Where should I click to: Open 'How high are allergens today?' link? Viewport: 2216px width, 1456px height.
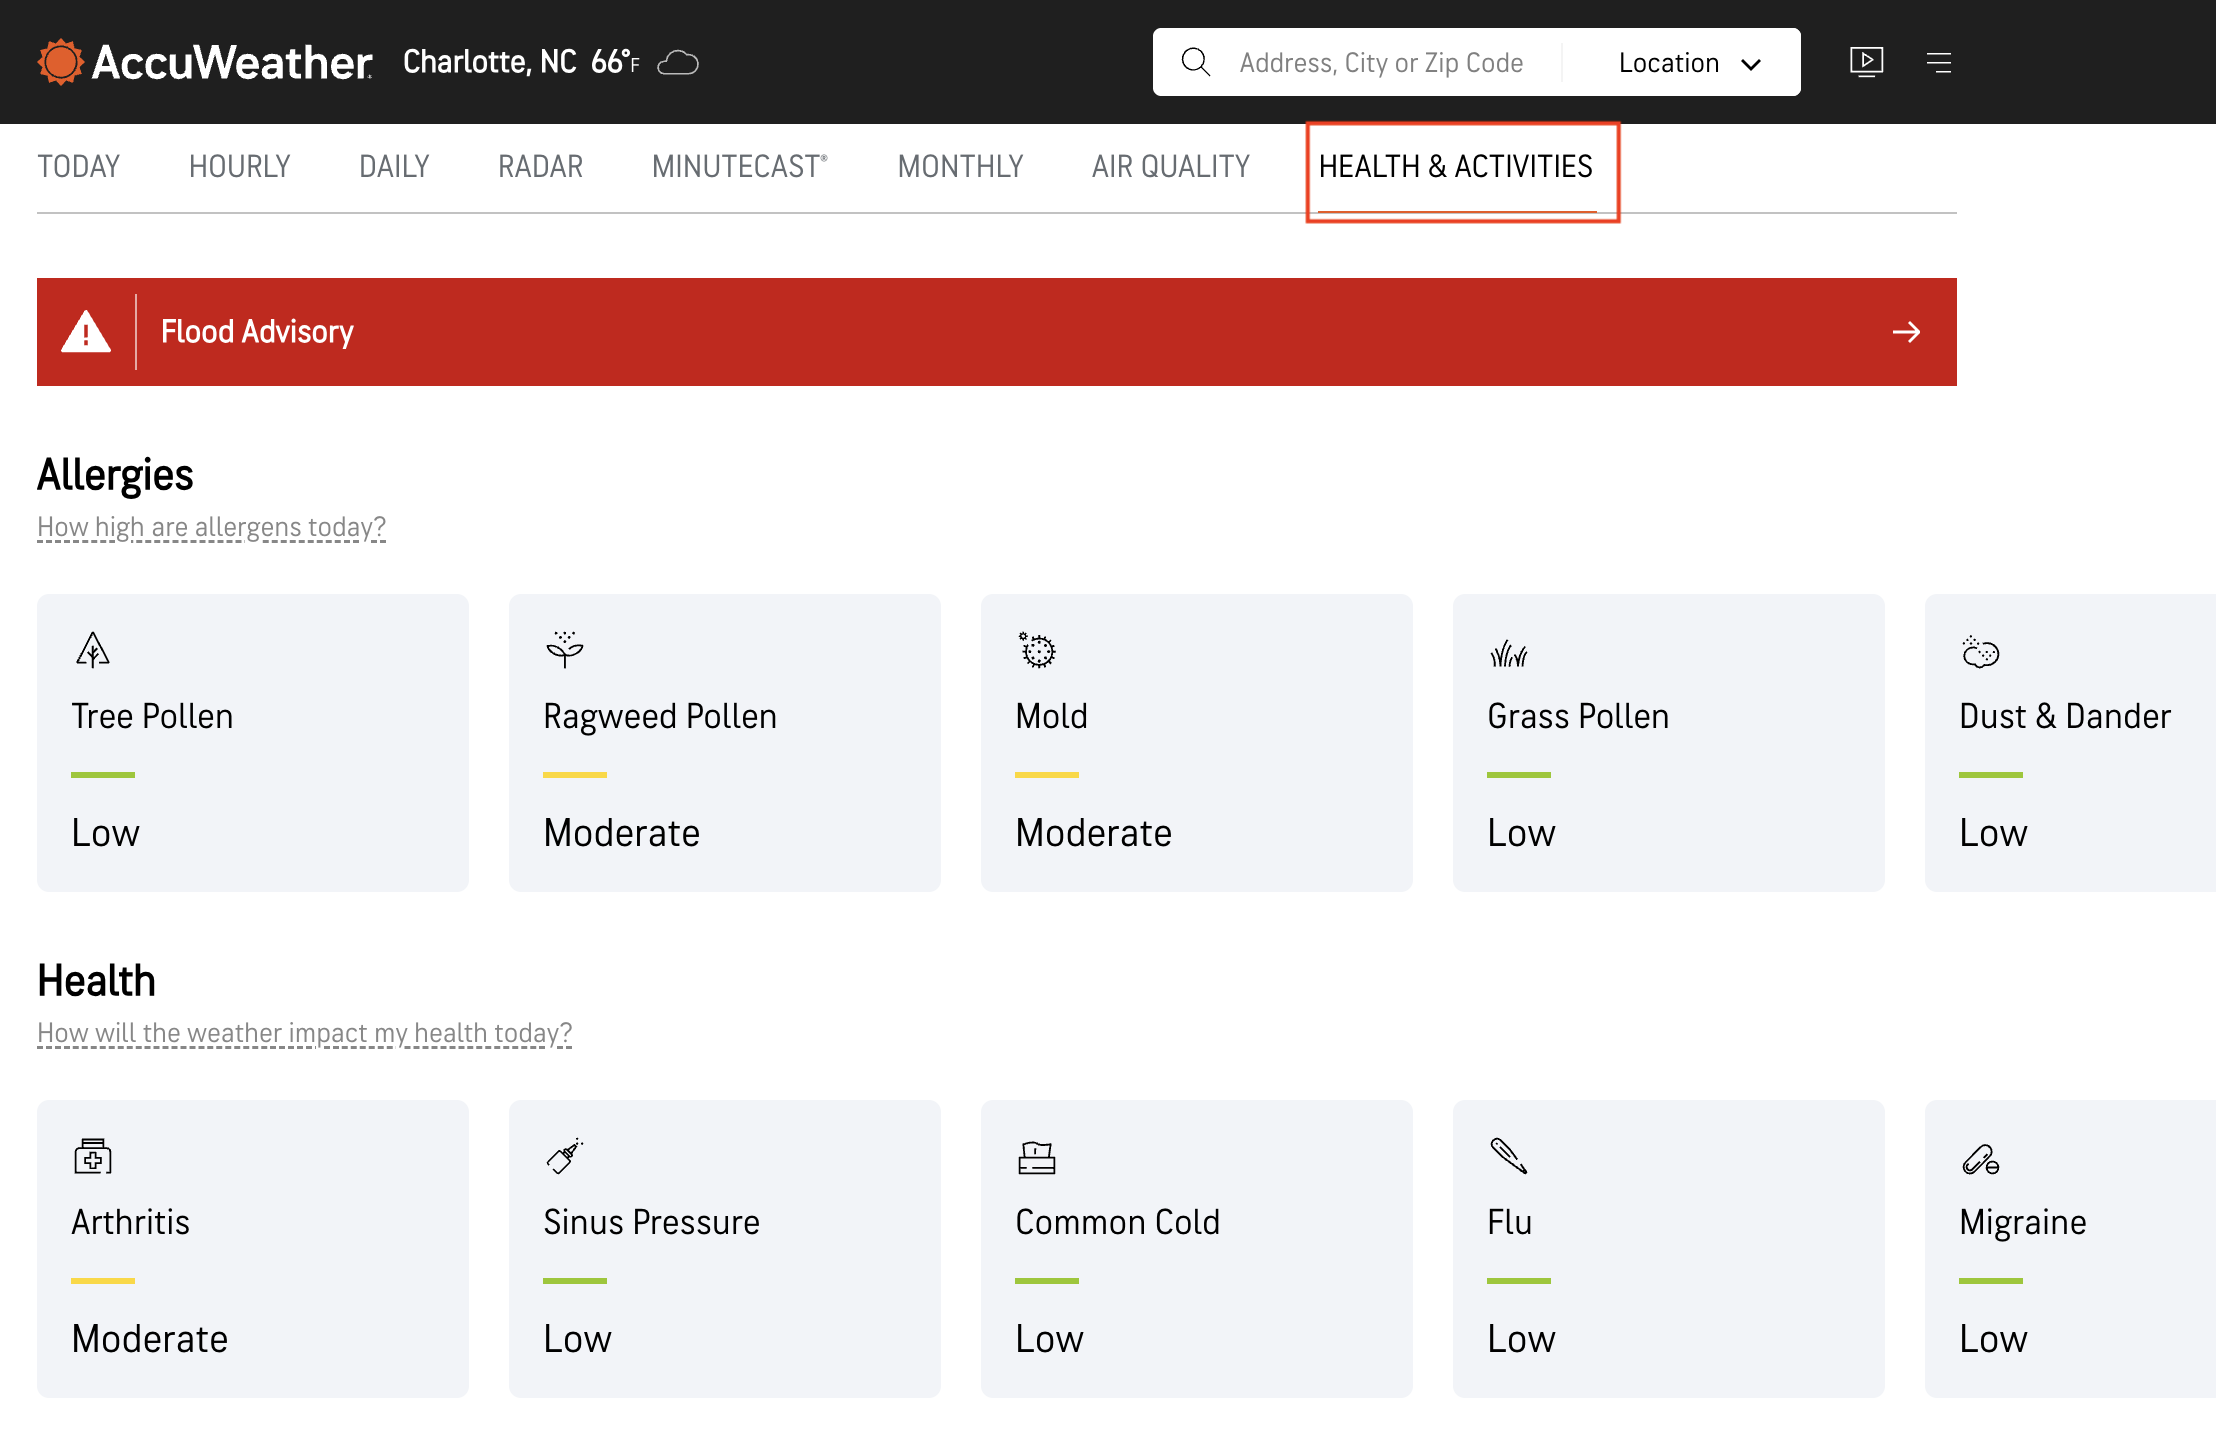211,527
